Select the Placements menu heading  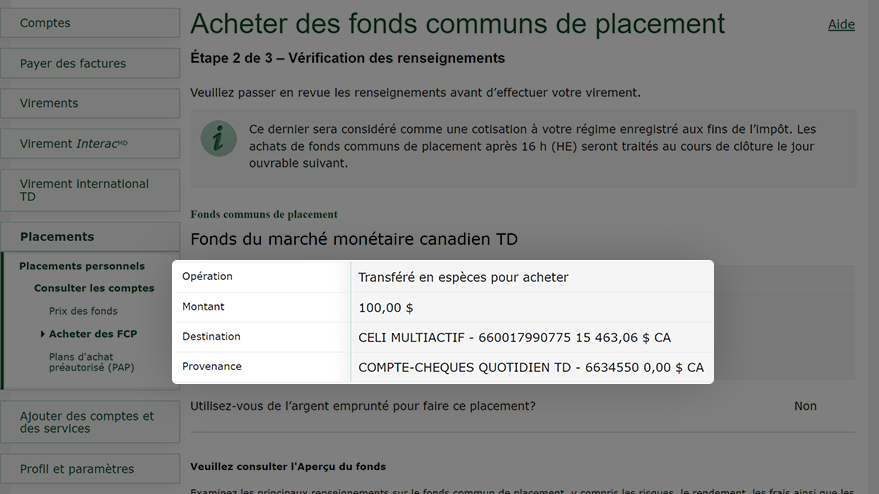90,237
